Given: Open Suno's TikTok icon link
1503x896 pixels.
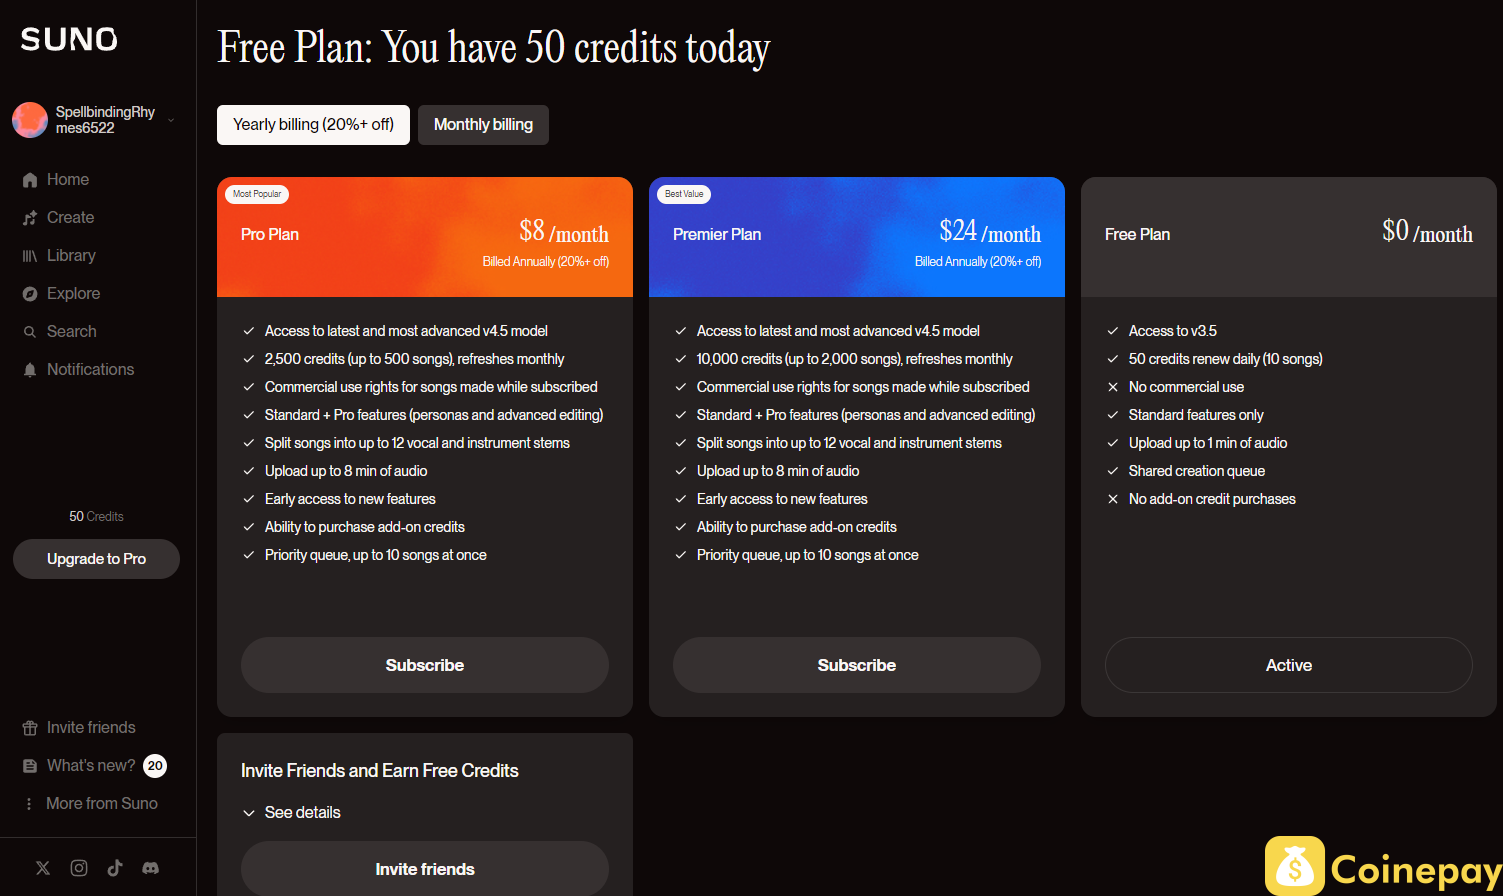Looking at the screenshot, I should tap(115, 868).
